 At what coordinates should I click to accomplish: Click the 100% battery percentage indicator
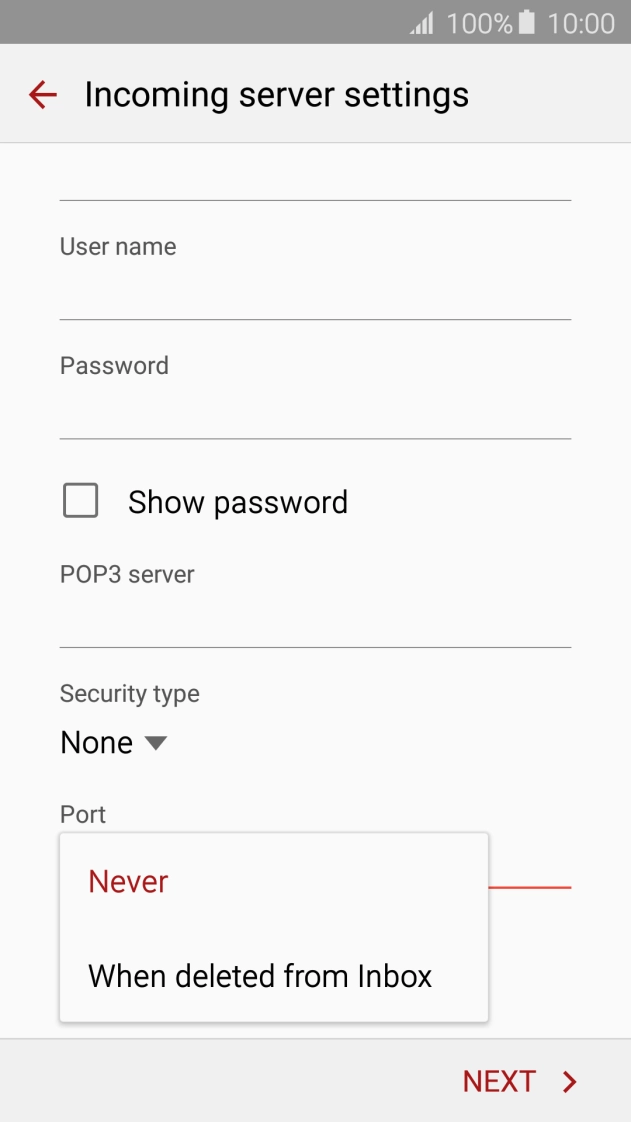click(x=478, y=22)
